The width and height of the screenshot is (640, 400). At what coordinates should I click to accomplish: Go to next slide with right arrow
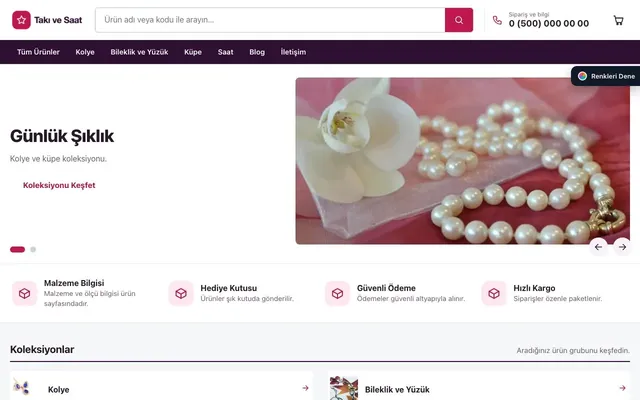pyautogui.click(x=622, y=247)
